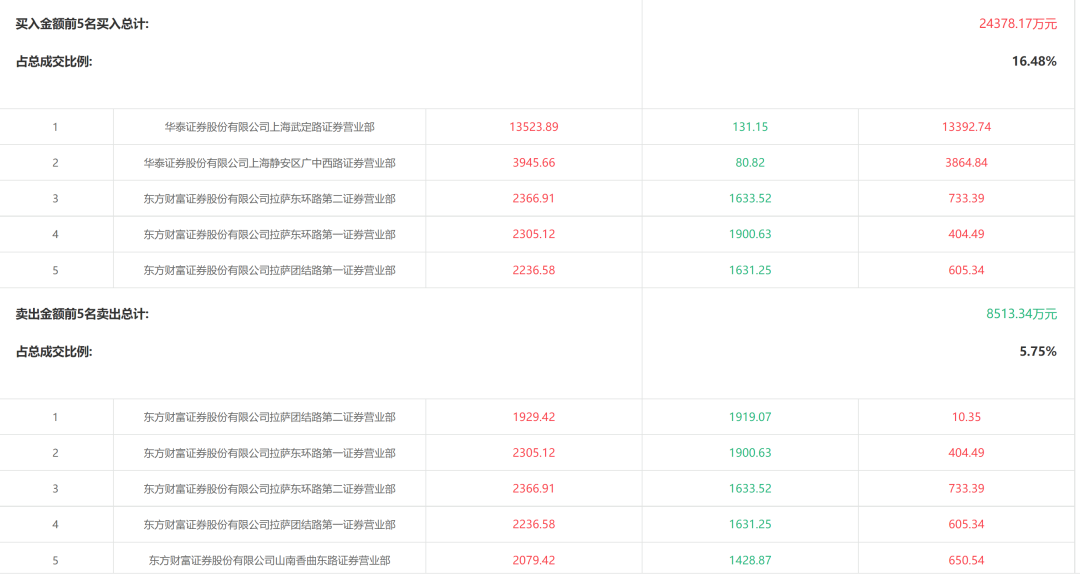Click 605.34 in buy top-5 list
This screenshot has width=1080, height=576.
pos(966,270)
